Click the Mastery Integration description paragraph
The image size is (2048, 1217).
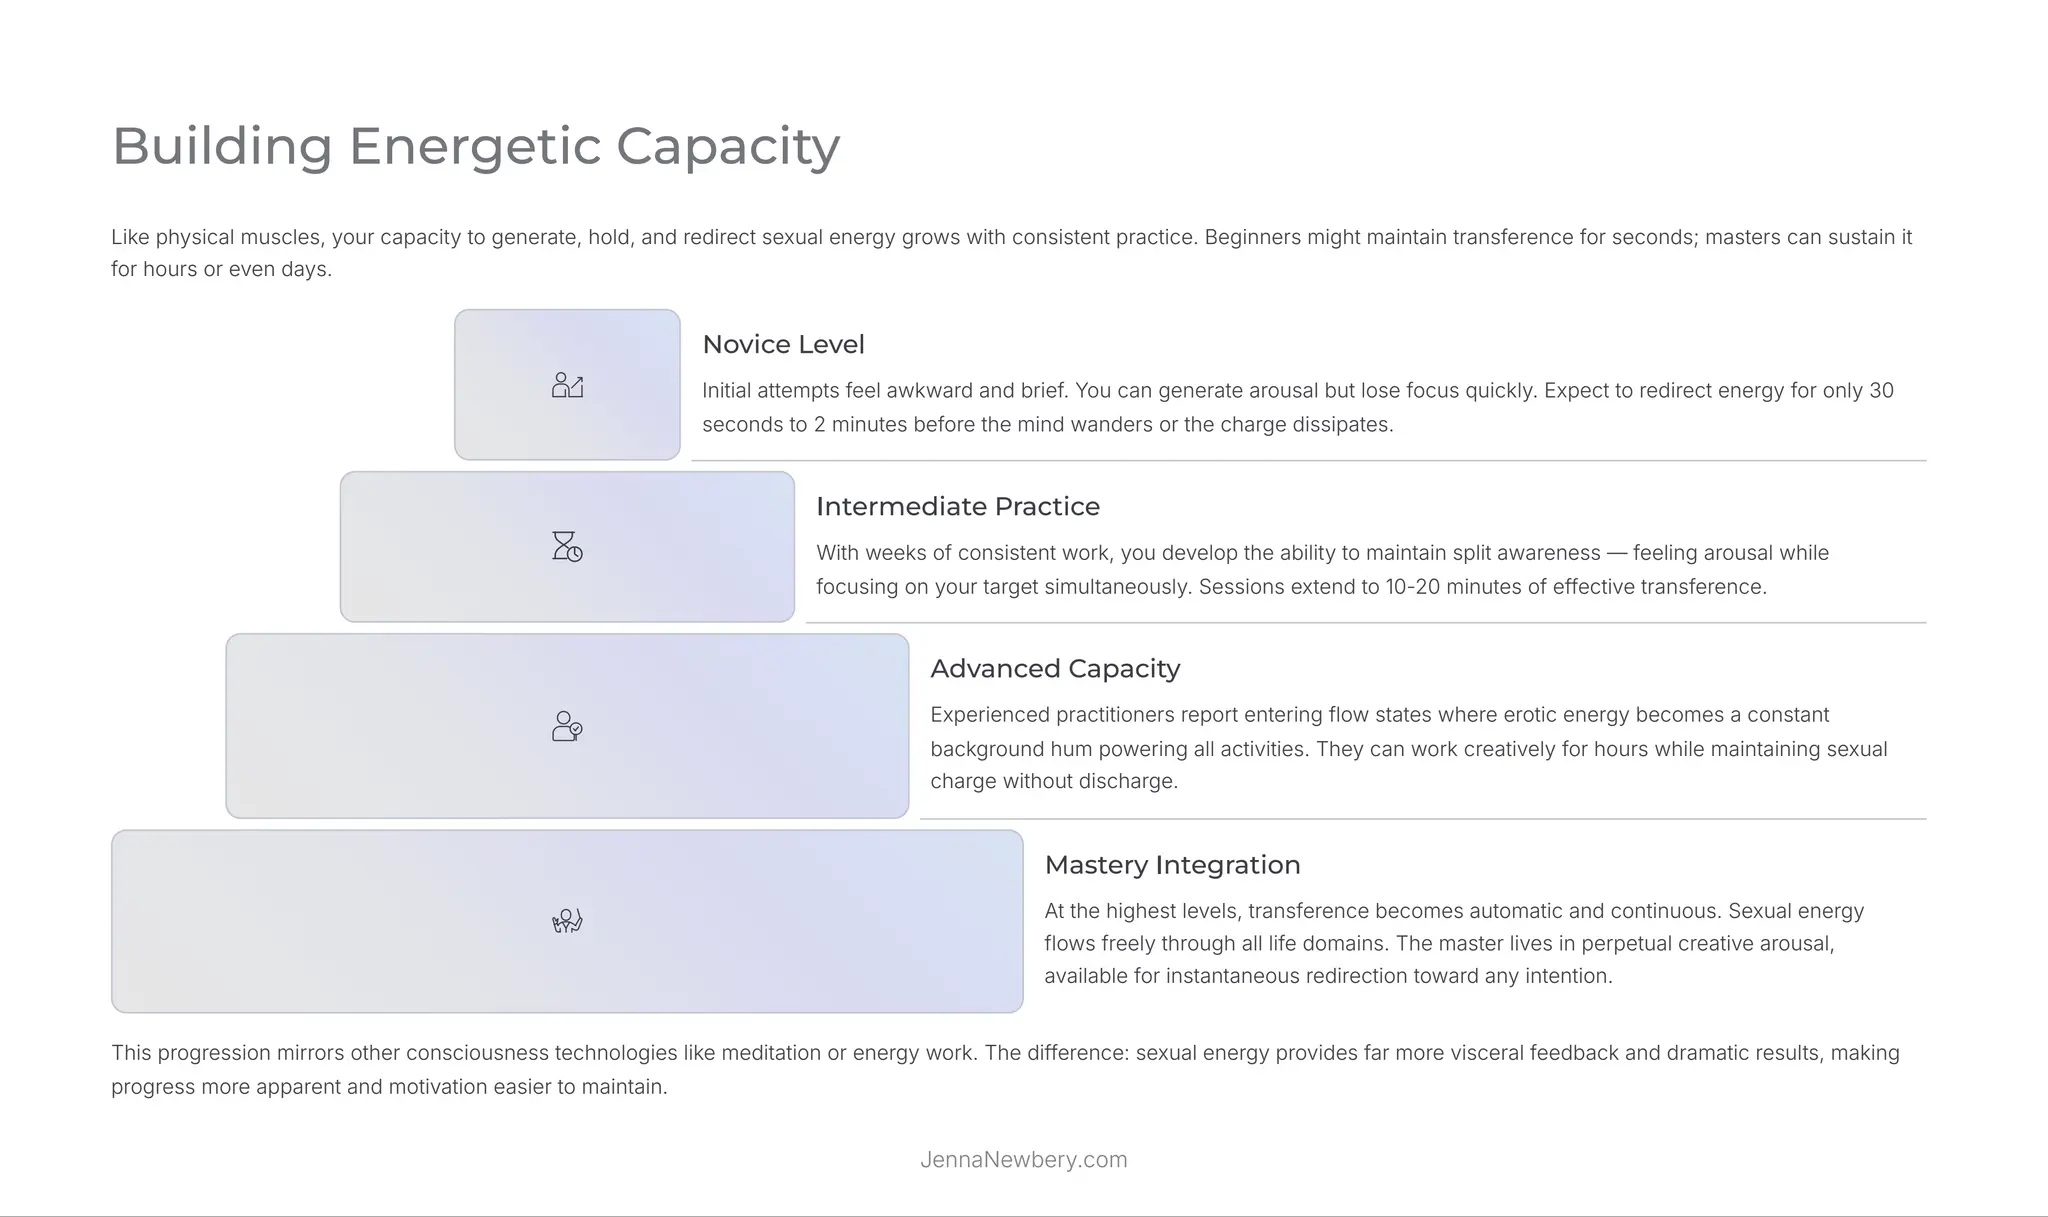[1454, 943]
